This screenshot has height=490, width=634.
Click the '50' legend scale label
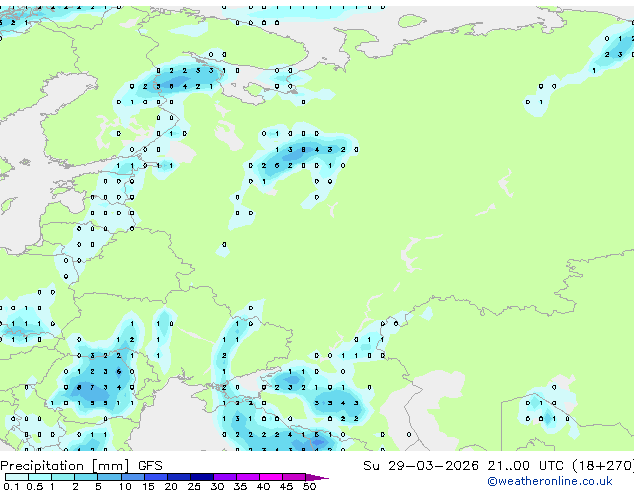click(x=309, y=486)
